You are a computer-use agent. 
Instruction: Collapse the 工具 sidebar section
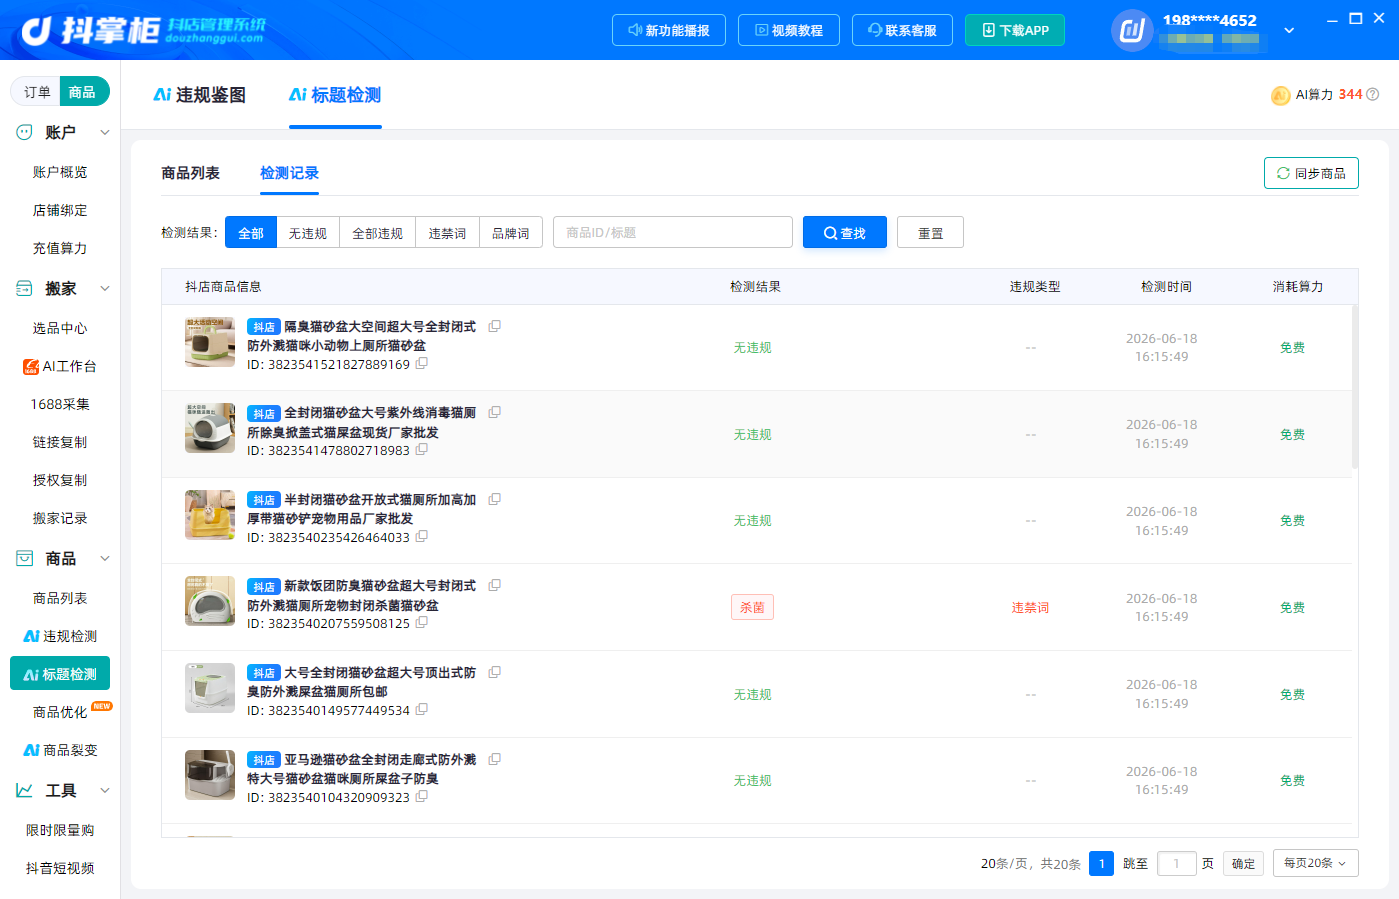coord(105,790)
